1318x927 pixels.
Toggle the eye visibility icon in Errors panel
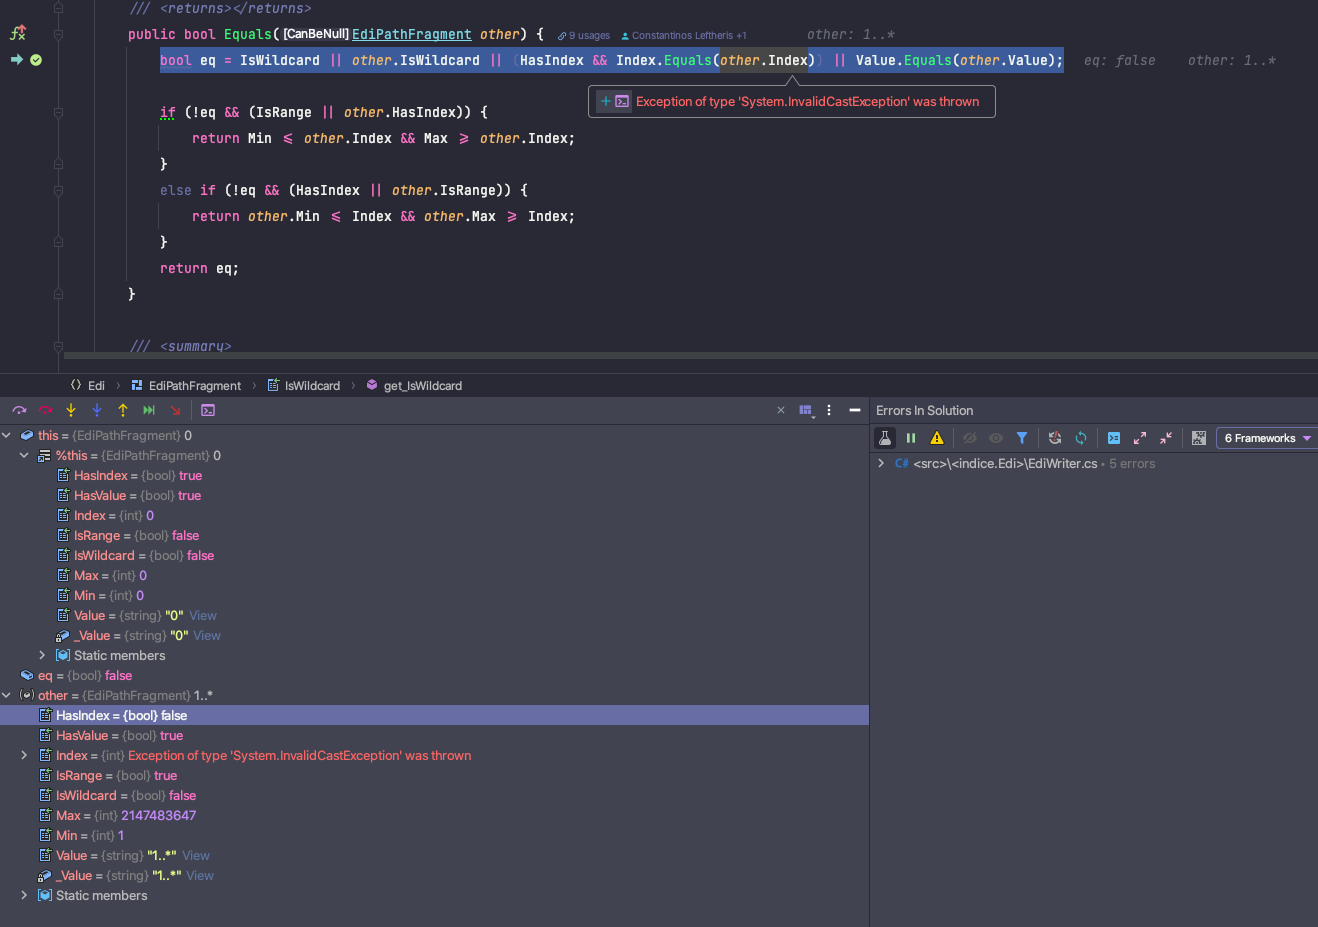[x=996, y=437]
